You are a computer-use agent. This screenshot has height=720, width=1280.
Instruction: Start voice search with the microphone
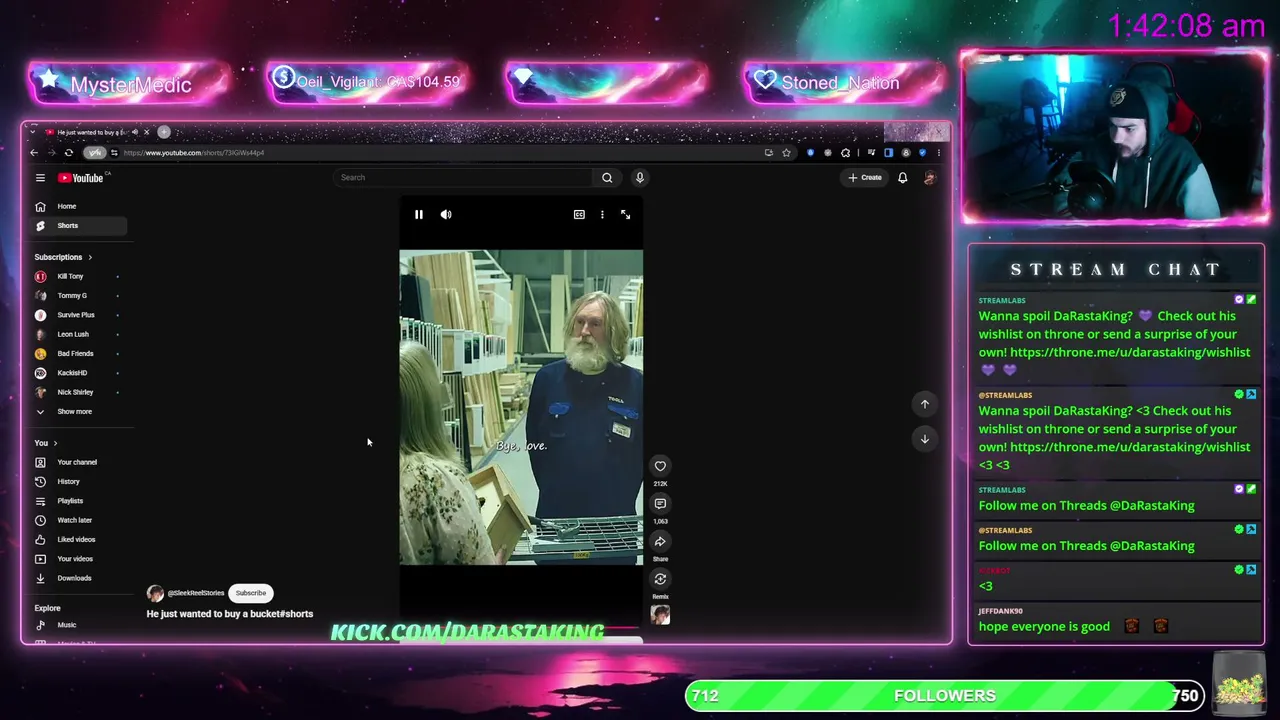point(640,178)
